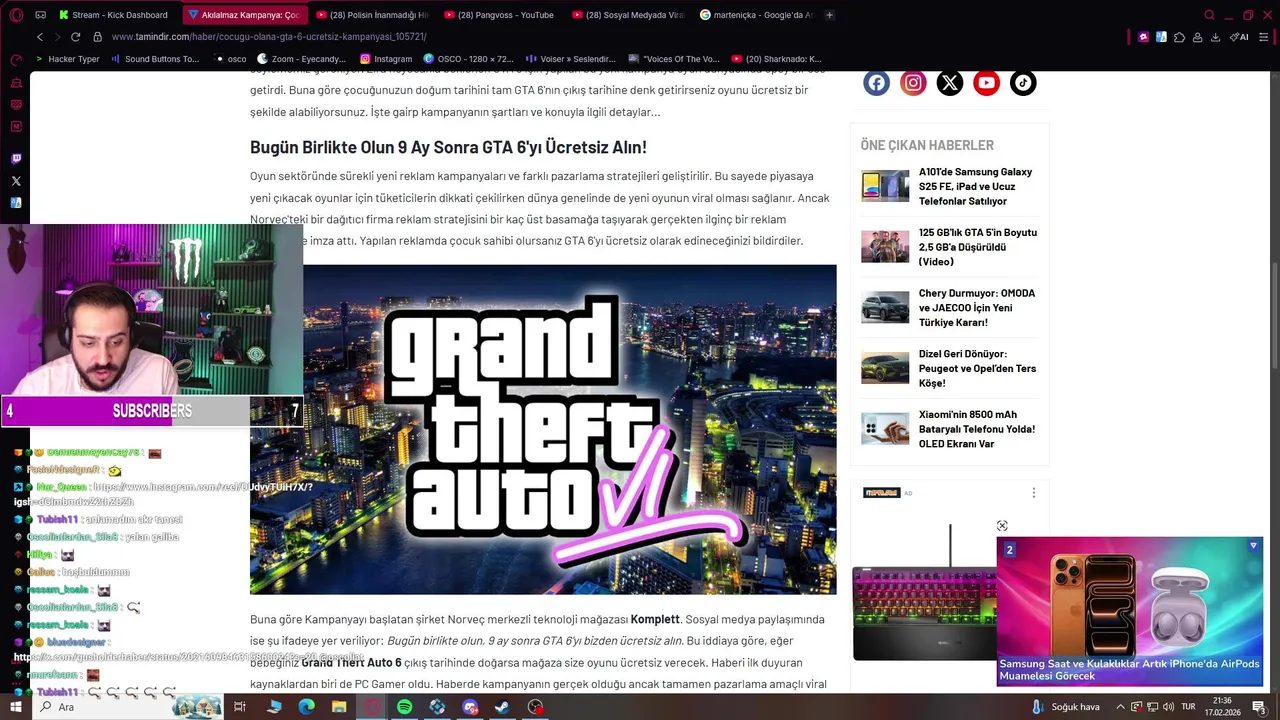Open the Windows Start menu
Viewport: 1280px width, 720px height.
tap(15, 707)
